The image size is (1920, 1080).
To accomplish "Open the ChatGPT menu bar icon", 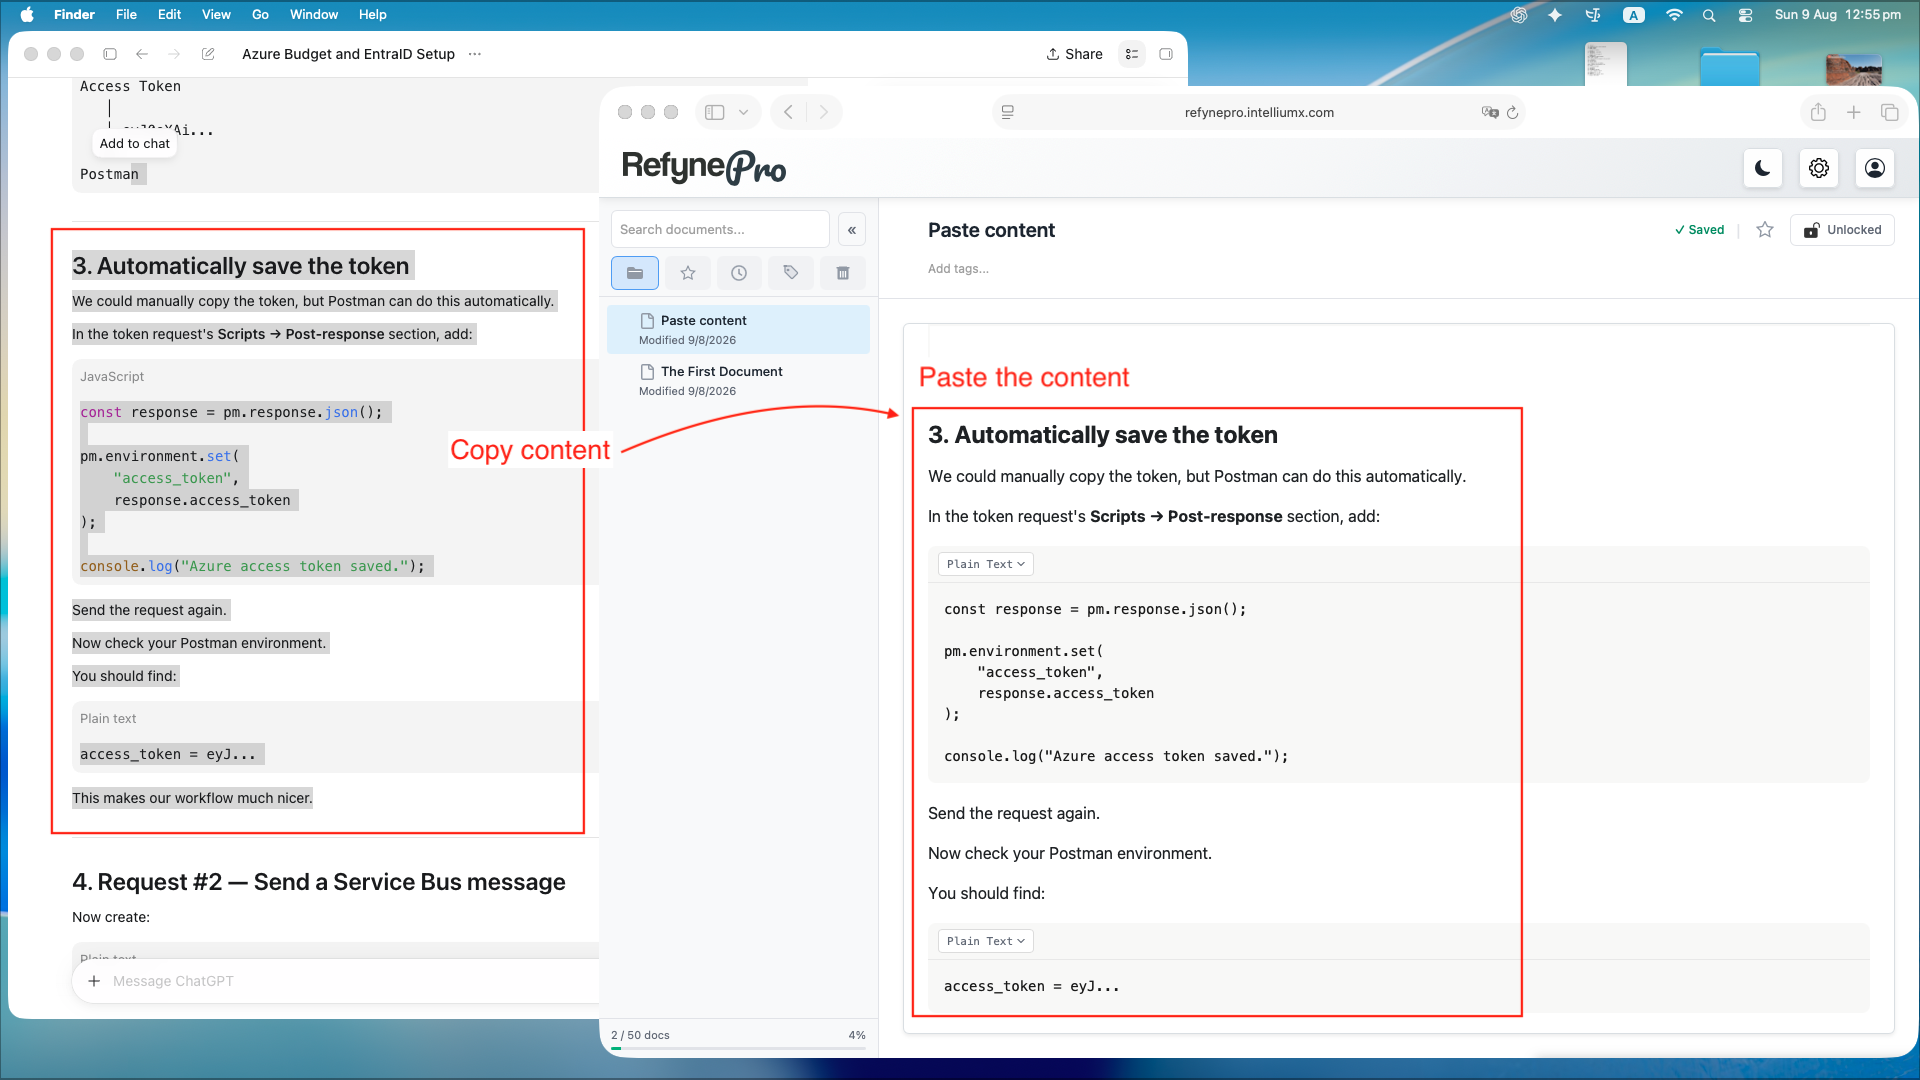I will 1519,15.
